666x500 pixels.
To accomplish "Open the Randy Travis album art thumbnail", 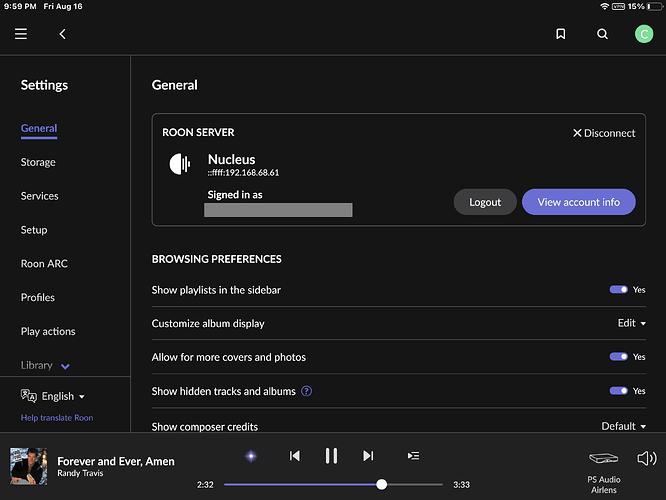I will coord(28,466).
